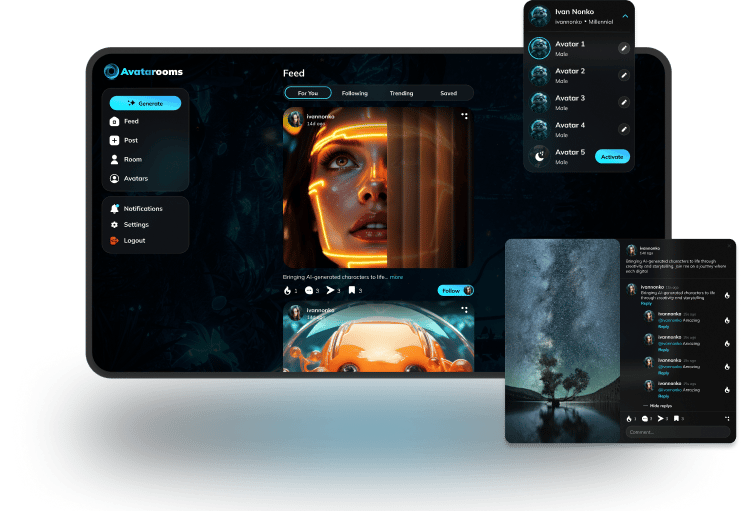Open the Milky Way image in comment panel
Viewport: 742px width, 511px height.
pyautogui.click(x=562, y=341)
